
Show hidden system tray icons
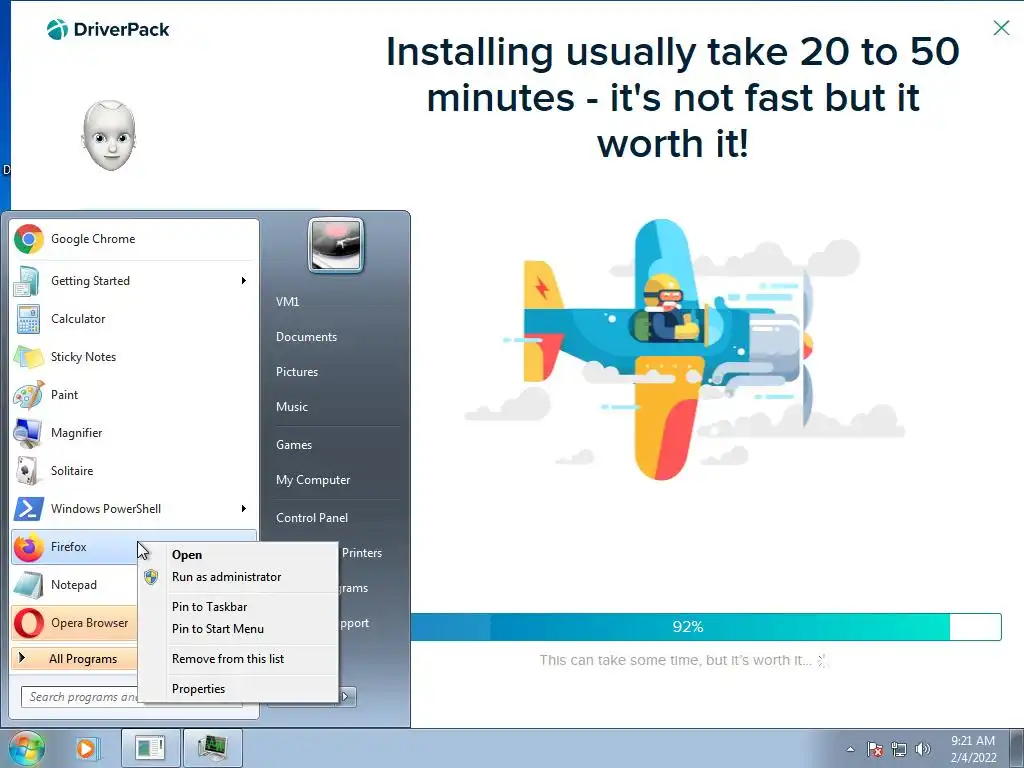tap(850, 749)
